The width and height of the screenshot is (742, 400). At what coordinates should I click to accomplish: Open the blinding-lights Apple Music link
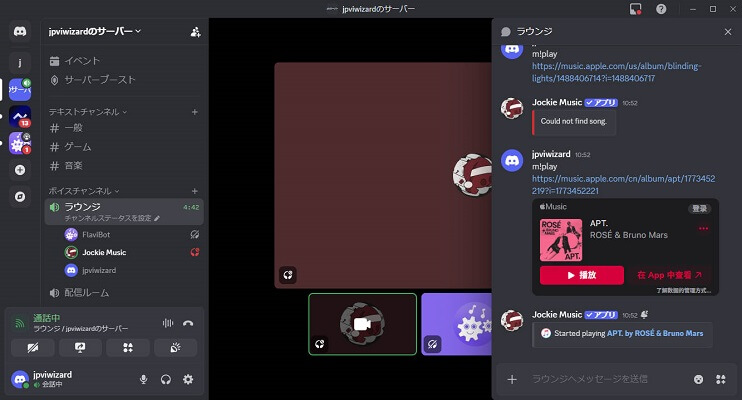[x=617, y=72]
